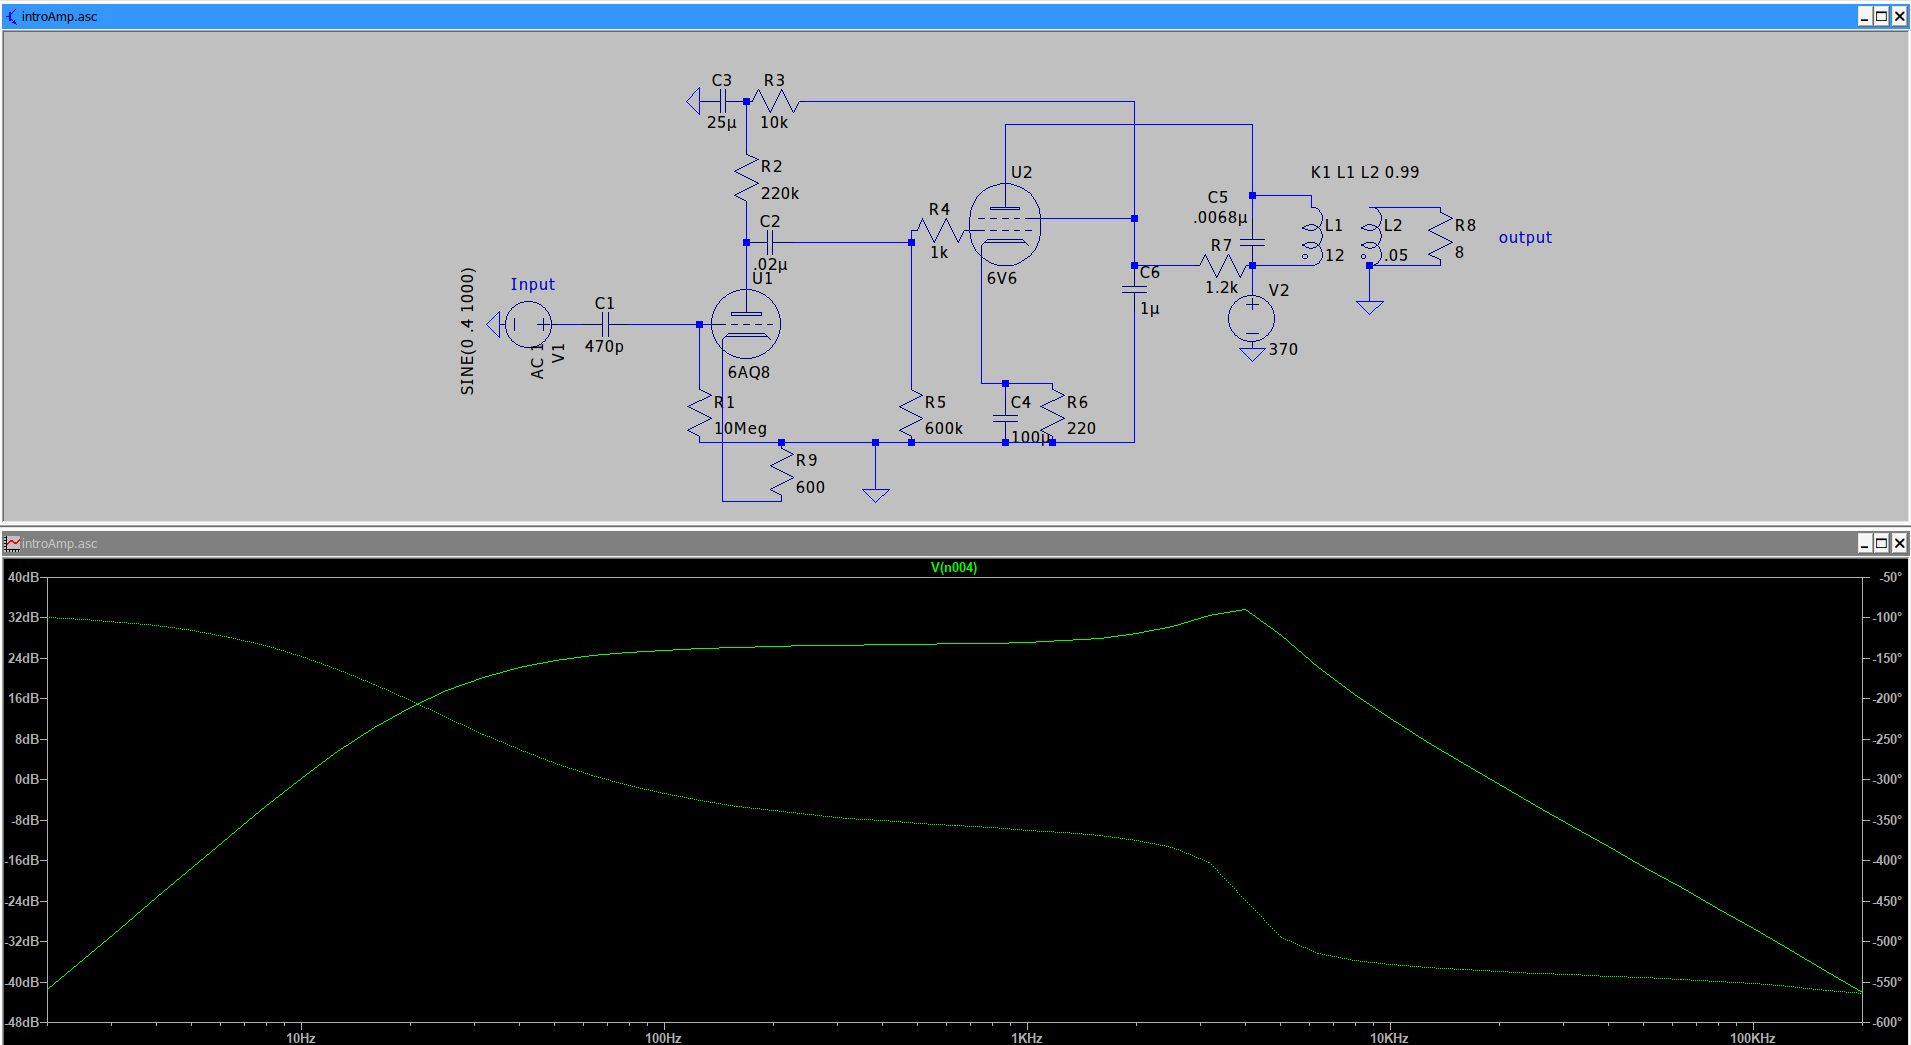
Task: Select the V2 370-volt supply source symbol
Action: 1251,319
